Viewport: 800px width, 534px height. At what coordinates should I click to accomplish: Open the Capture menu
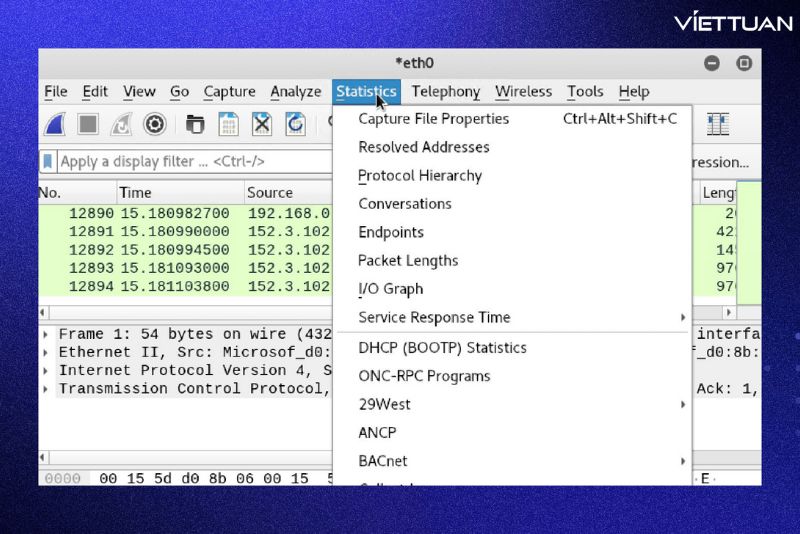229,91
